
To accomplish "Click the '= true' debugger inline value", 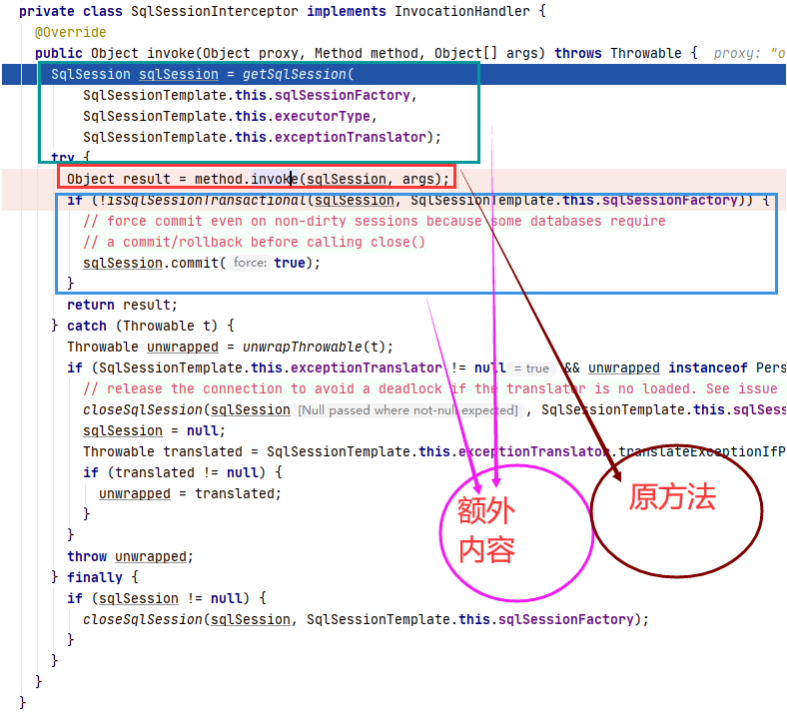I will pyautogui.click(x=532, y=369).
